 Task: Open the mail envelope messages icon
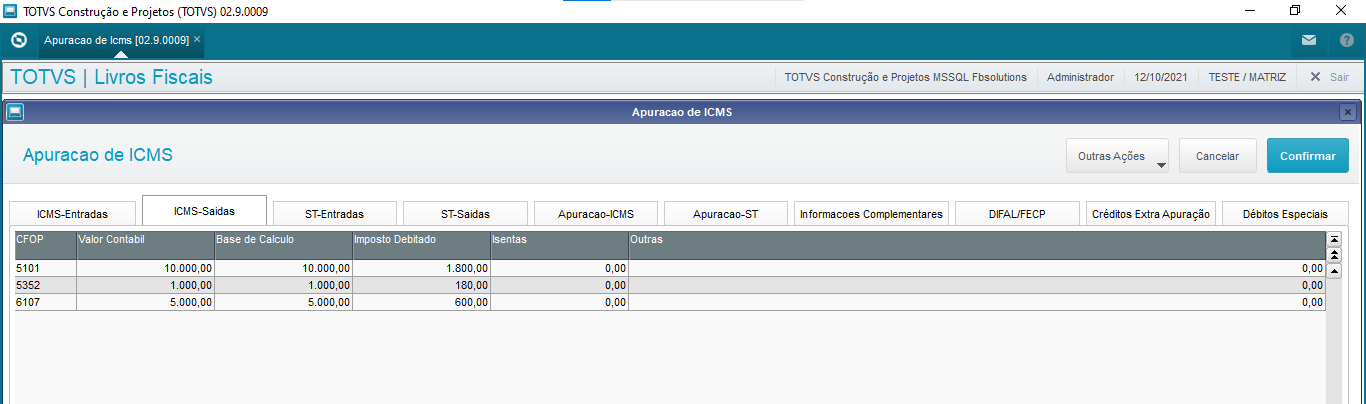point(1308,40)
